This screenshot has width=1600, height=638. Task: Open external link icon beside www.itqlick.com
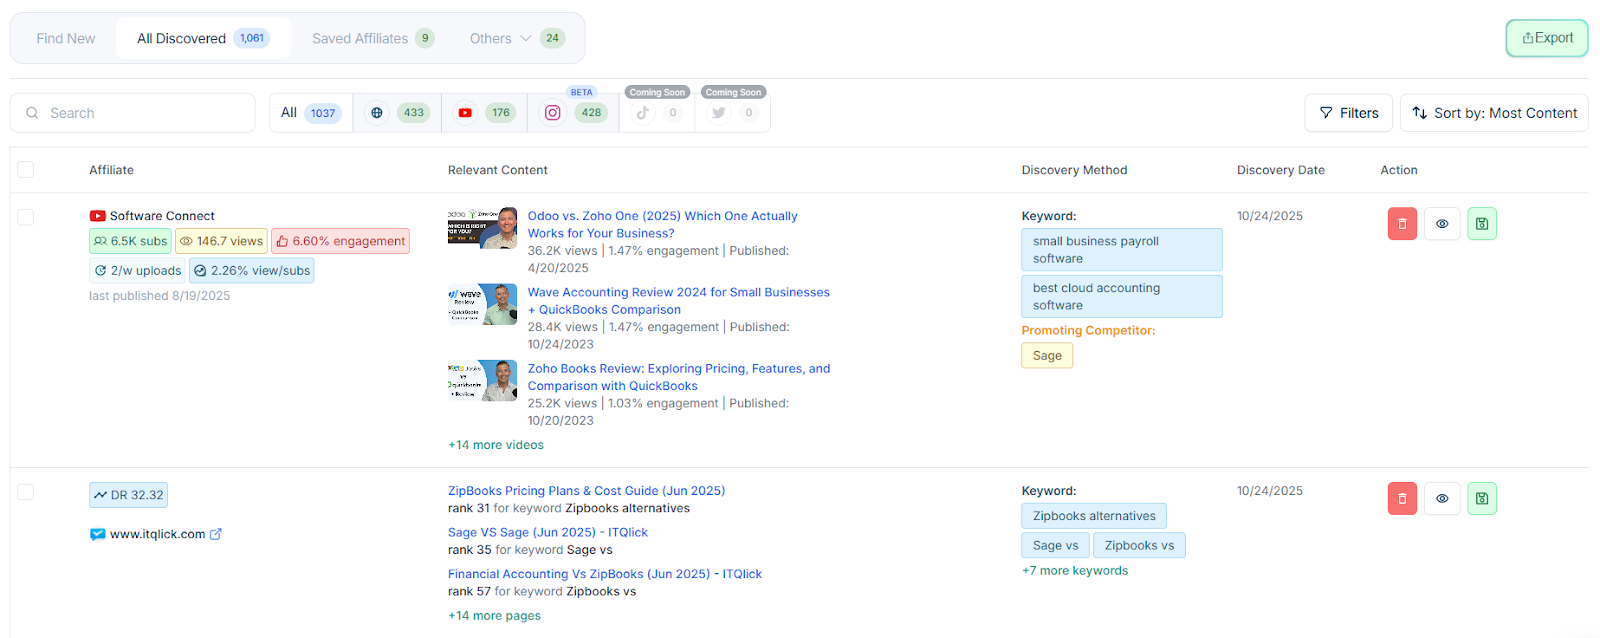216,534
